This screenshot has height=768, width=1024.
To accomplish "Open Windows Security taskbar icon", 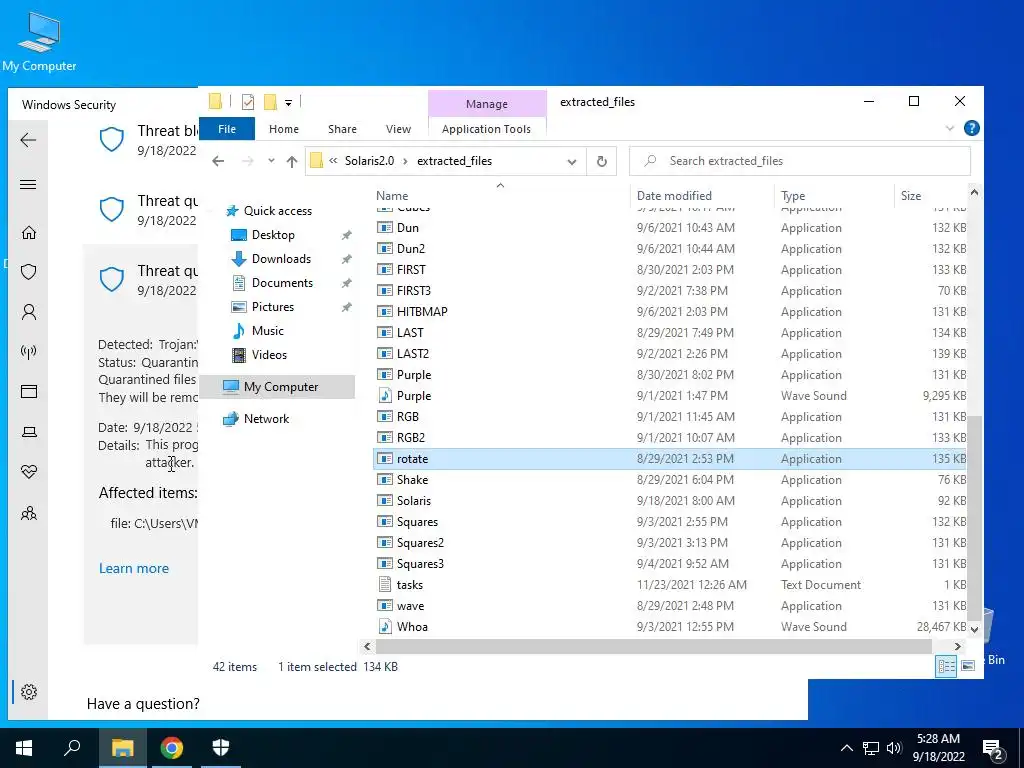I will point(221,748).
